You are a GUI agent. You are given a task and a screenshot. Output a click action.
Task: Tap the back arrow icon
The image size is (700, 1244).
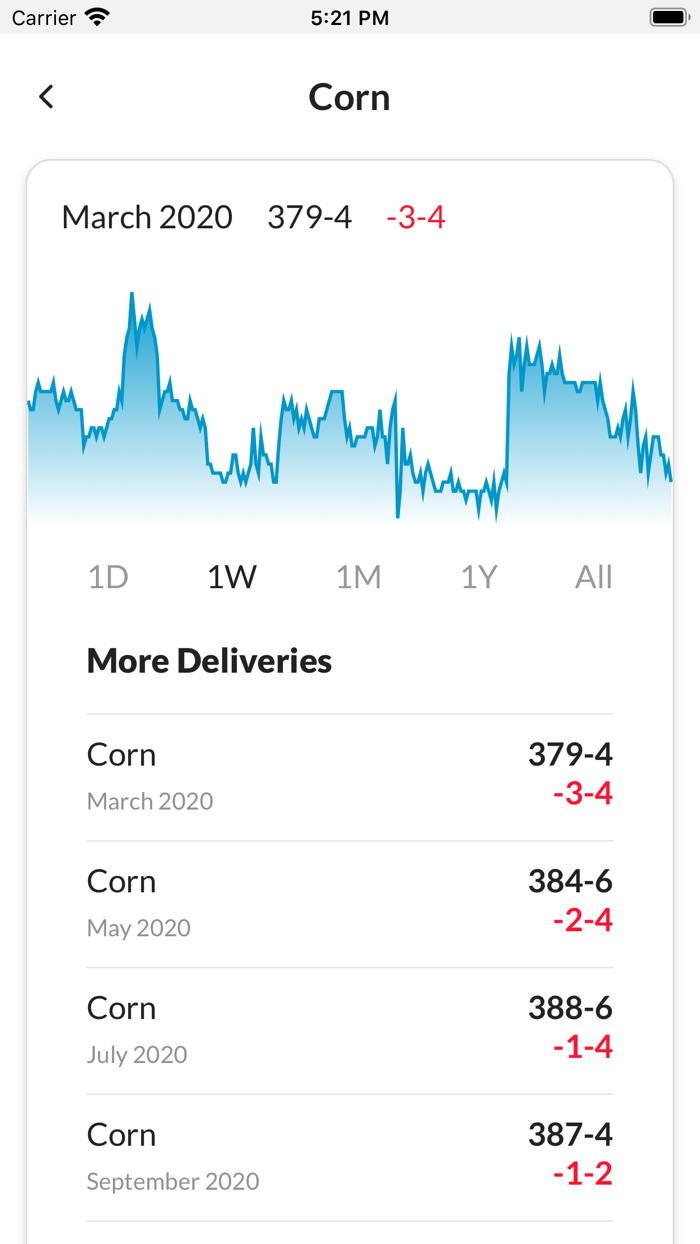46,97
